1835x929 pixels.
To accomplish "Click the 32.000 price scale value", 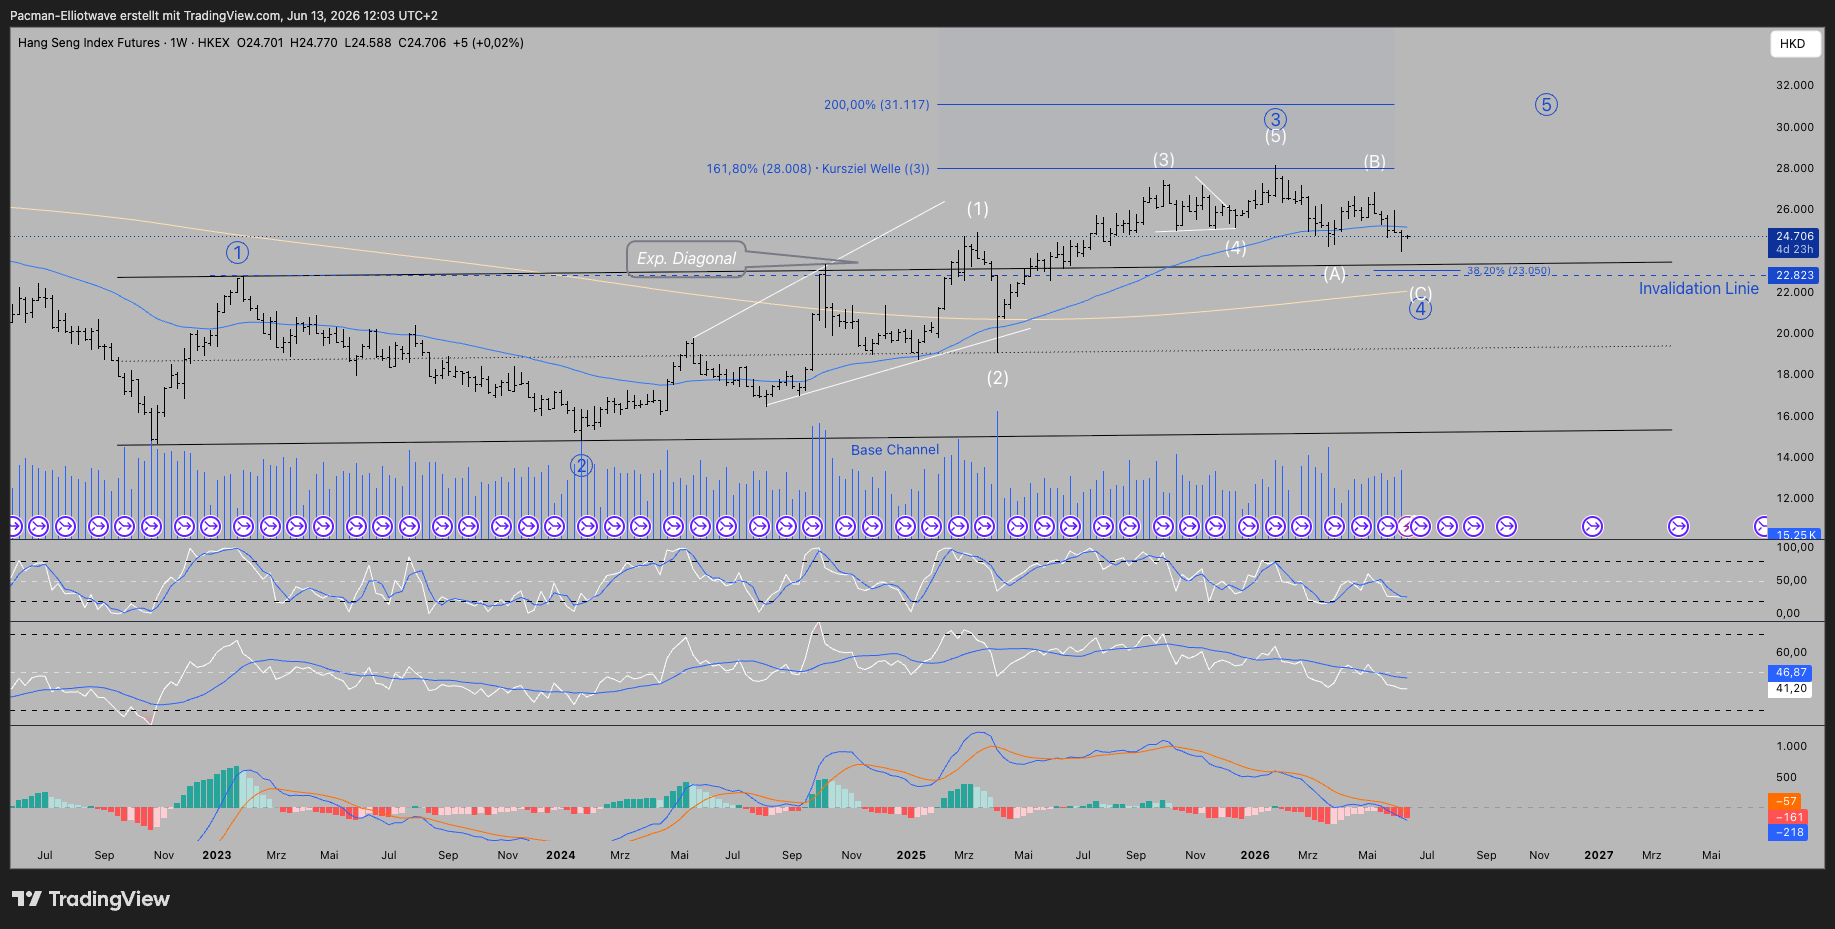I will [x=1794, y=86].
